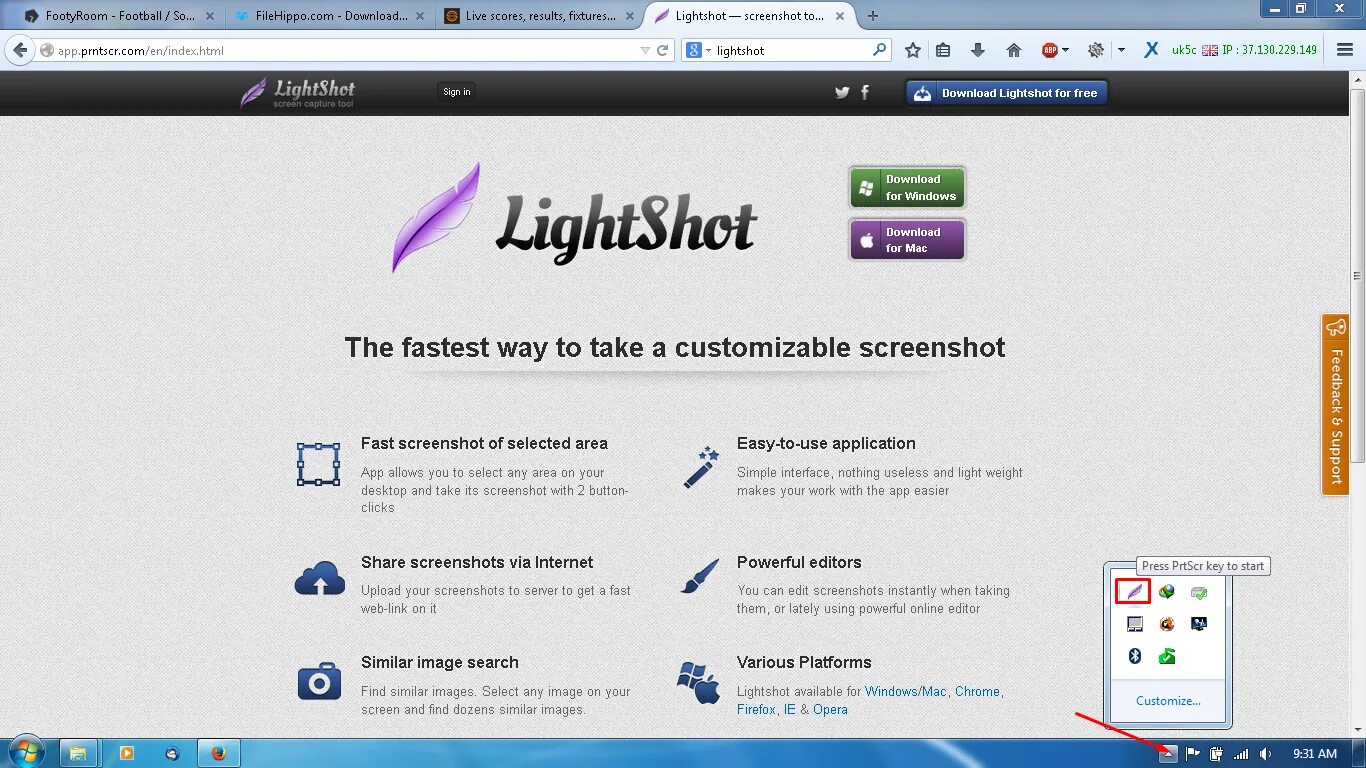Switch to the Live scores, results tab
Viewport: 1366px width, 768px height.
540,16
